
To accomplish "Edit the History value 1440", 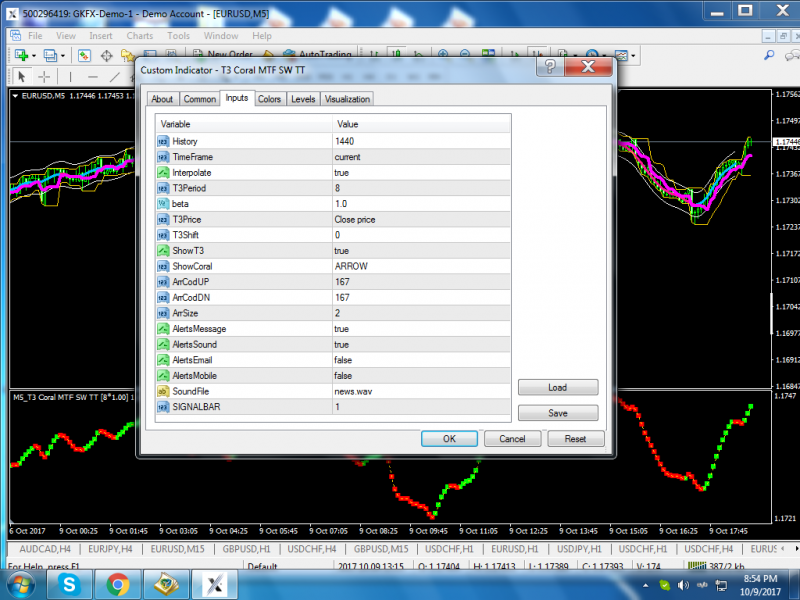I will click(421, 141).
